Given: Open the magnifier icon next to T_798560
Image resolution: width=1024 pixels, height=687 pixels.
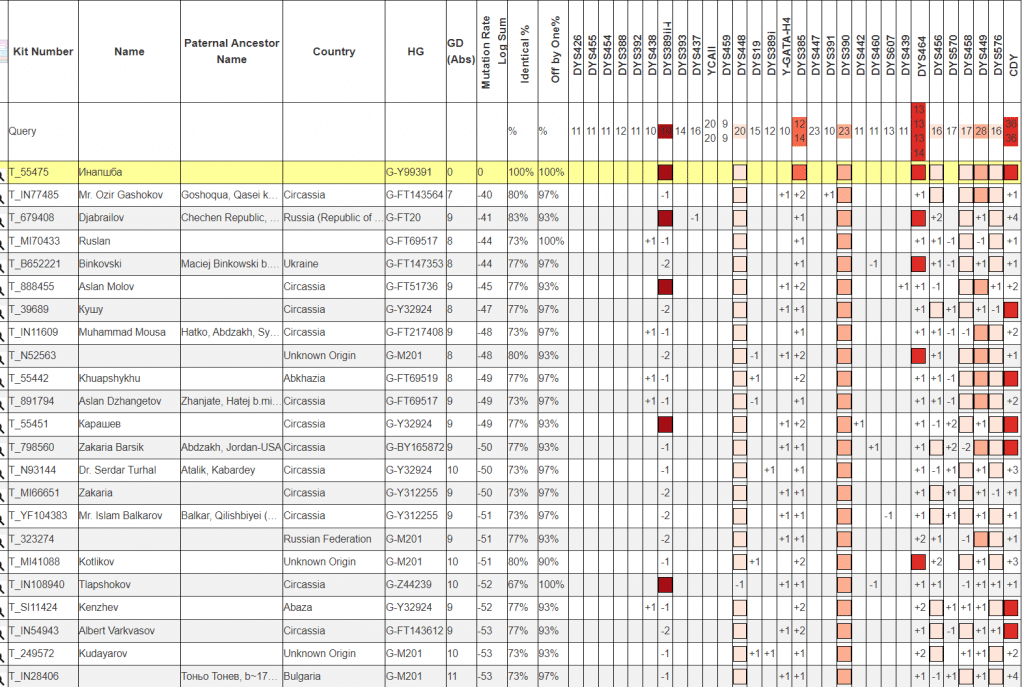Looking at the screenshot, I should 3,448.
